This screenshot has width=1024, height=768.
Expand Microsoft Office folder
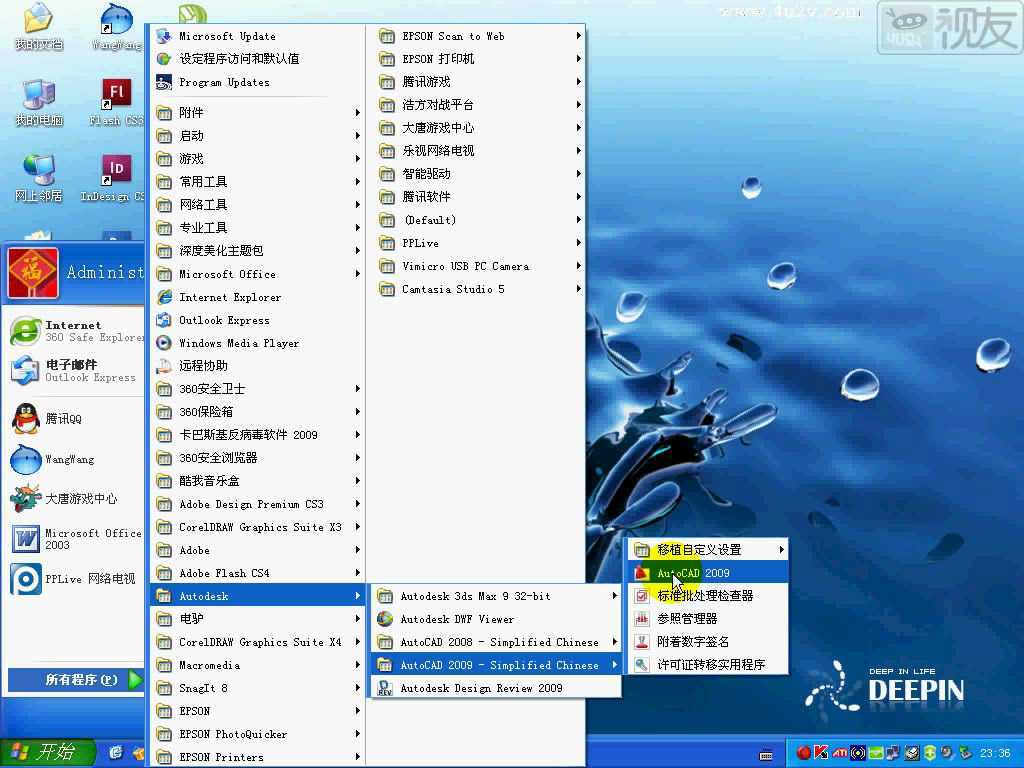(257, 274)
